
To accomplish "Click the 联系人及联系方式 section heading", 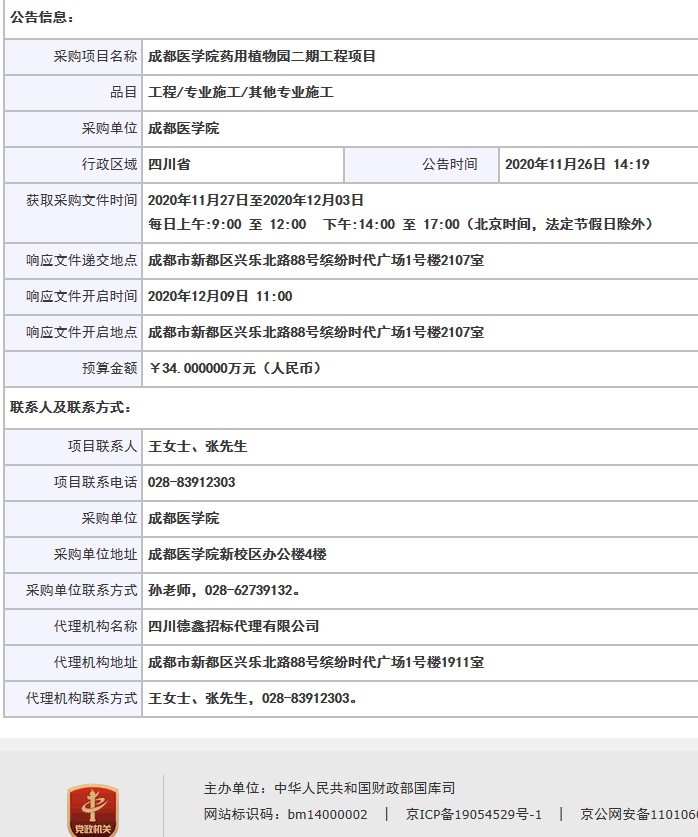I will [x=70, y=407].
